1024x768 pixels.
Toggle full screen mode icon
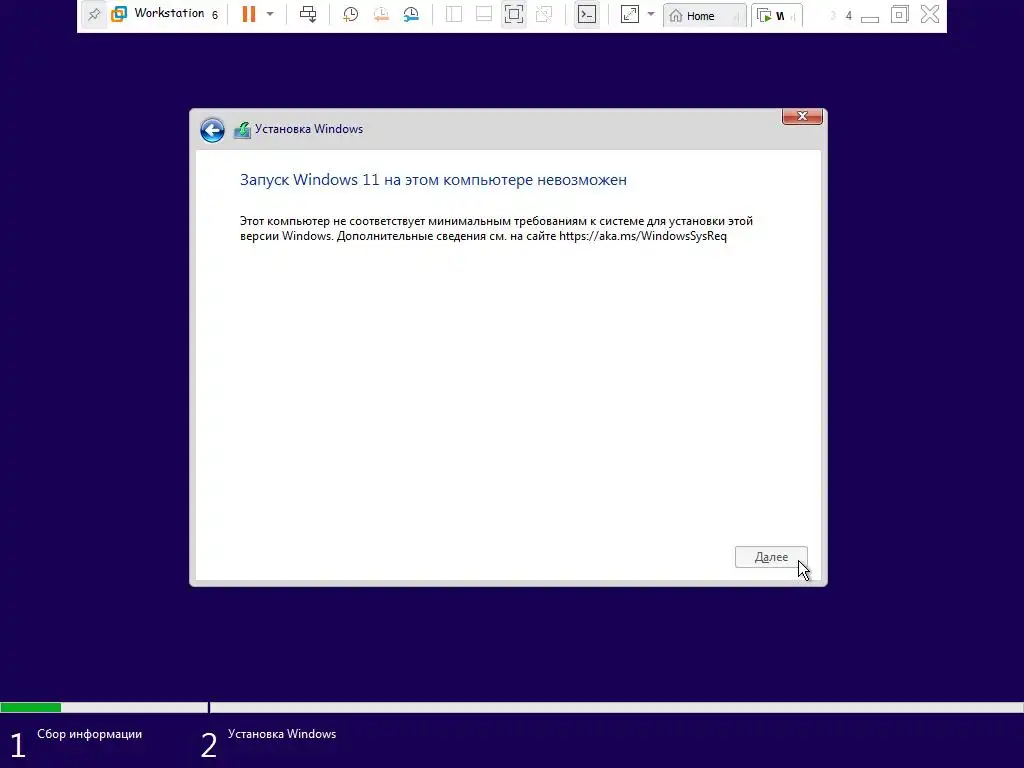(x=514, y=14)
